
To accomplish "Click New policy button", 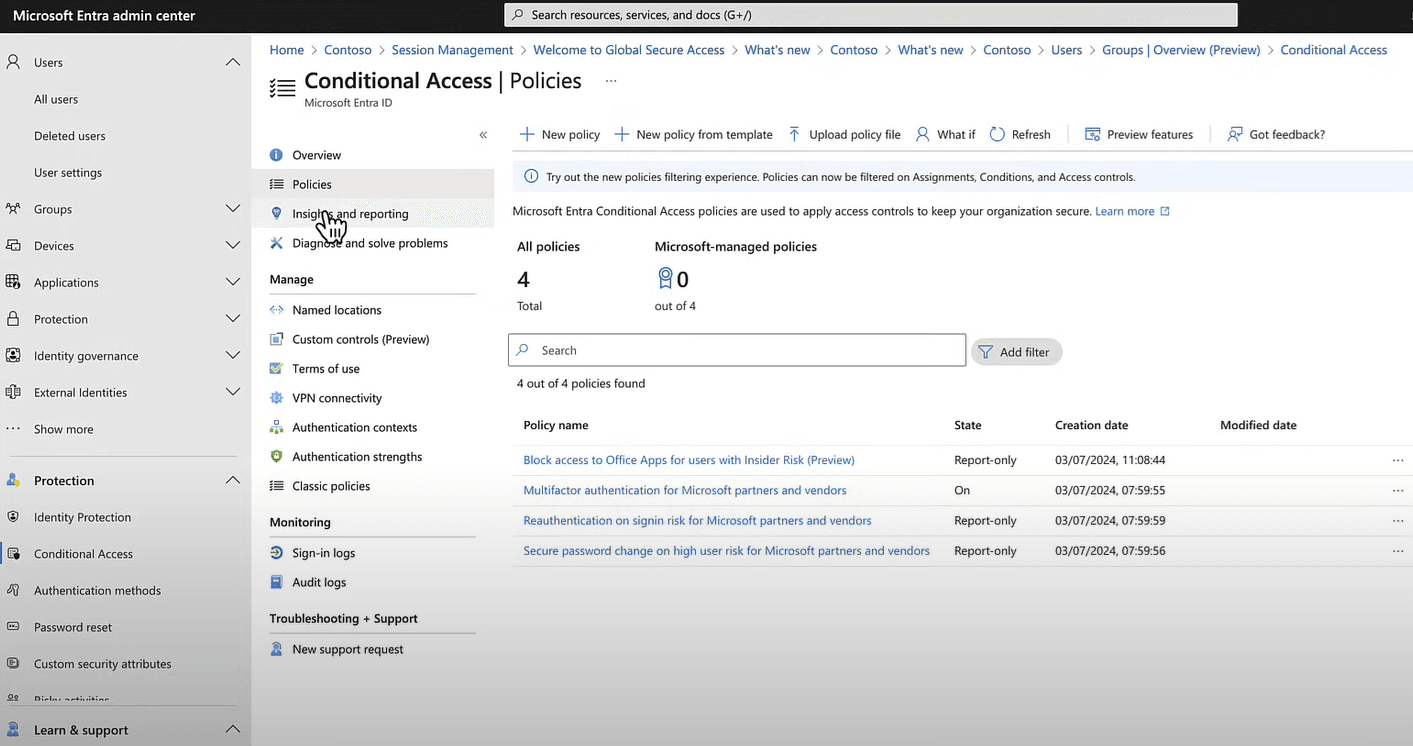I will click(560, 134).
